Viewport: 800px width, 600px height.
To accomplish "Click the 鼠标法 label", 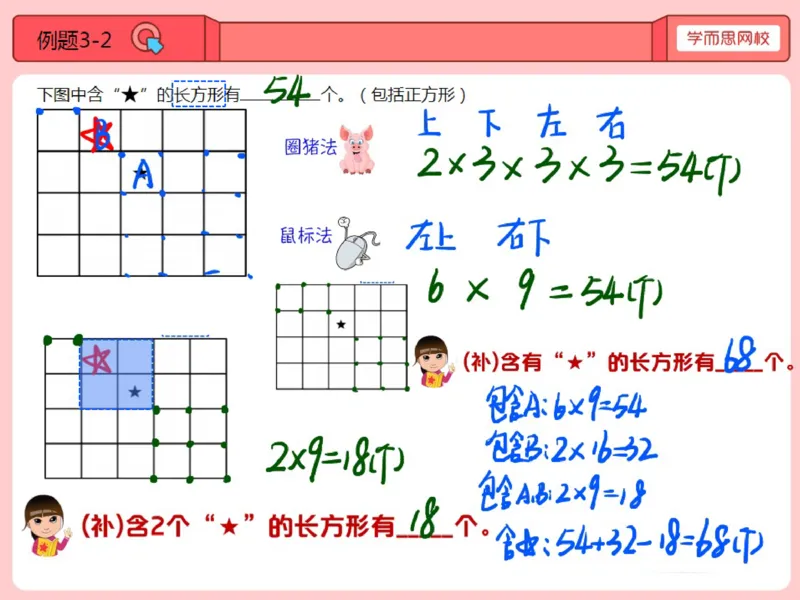I will pyautogui.click(x=306, y=235).
